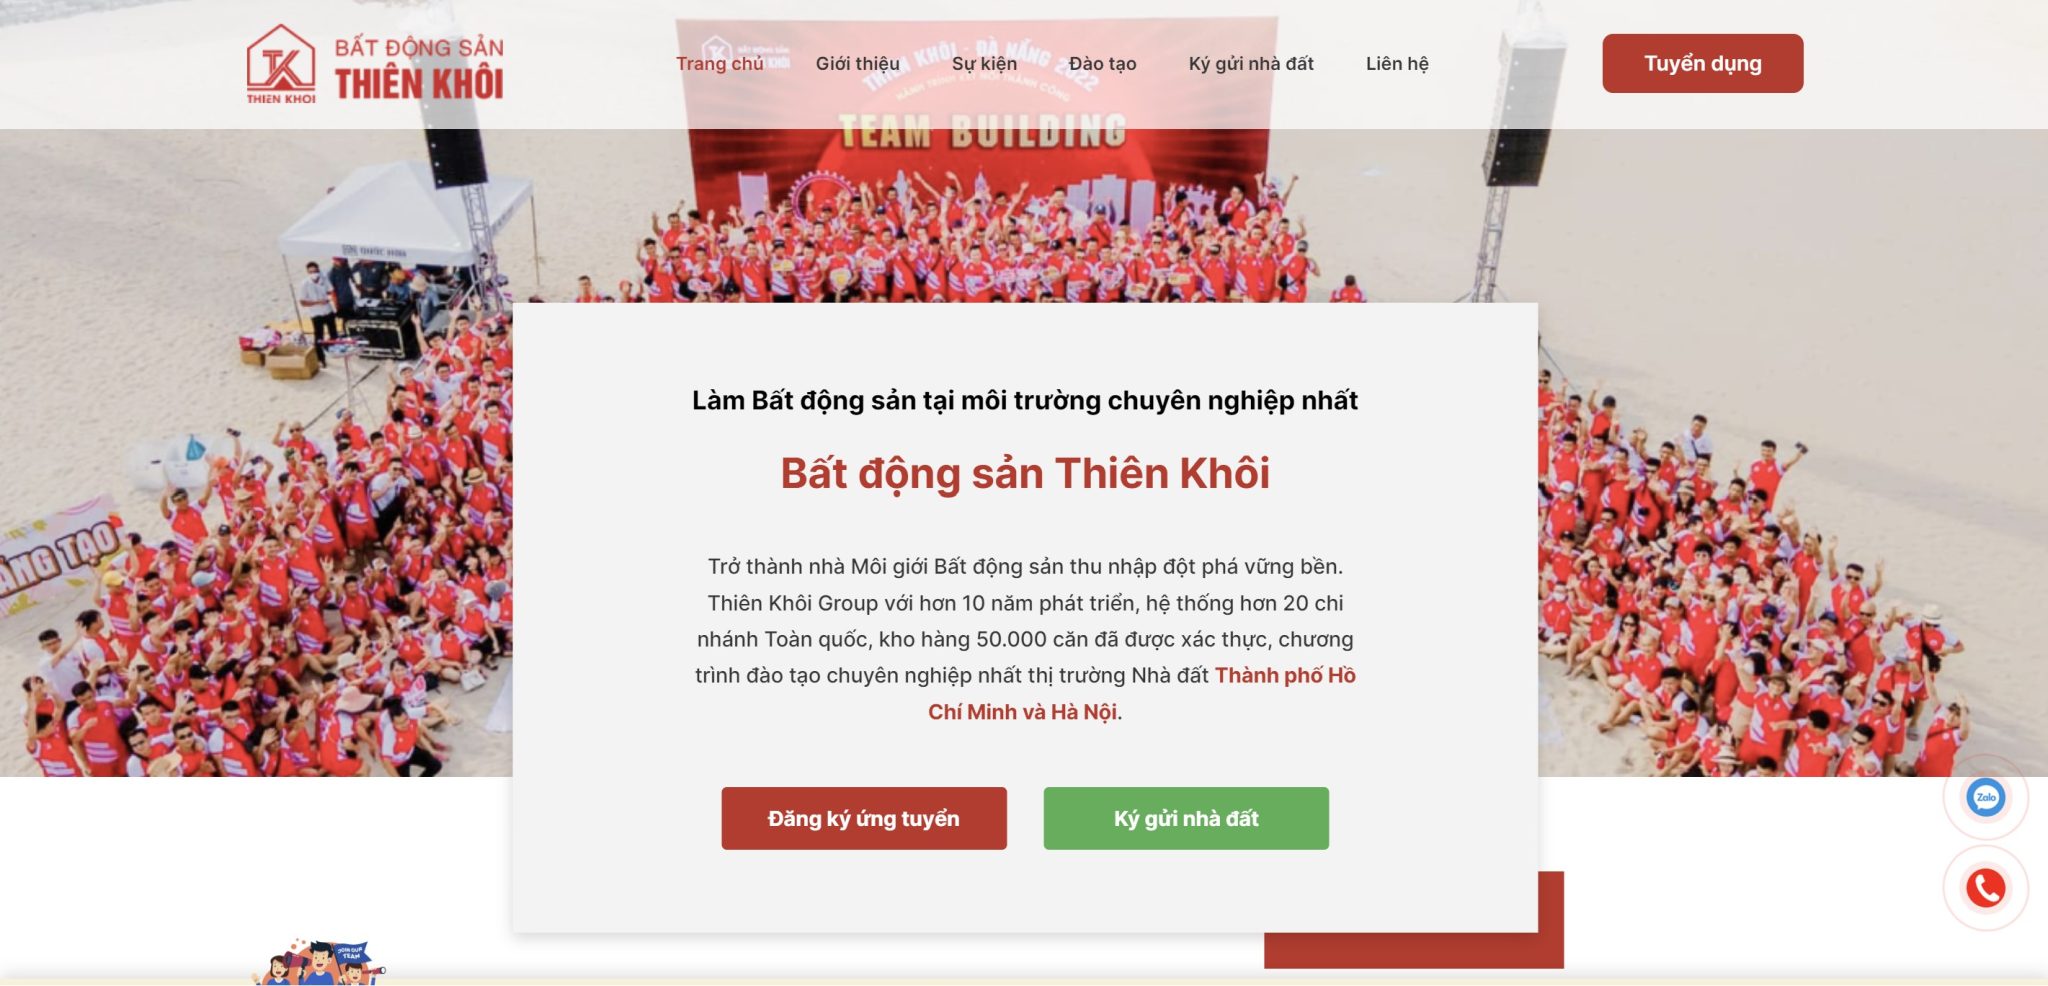
Task: Click the Bất động sản Thiên Khôi heading
Action: point(1025,473)
